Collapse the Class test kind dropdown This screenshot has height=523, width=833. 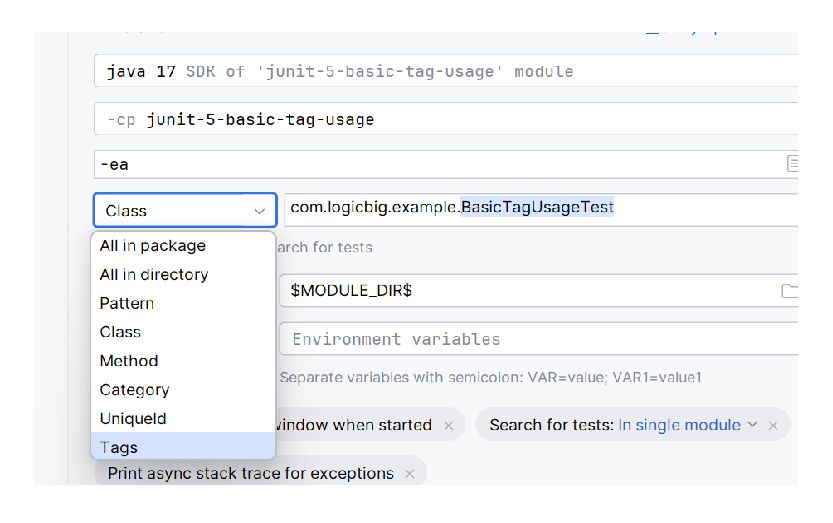259,211
